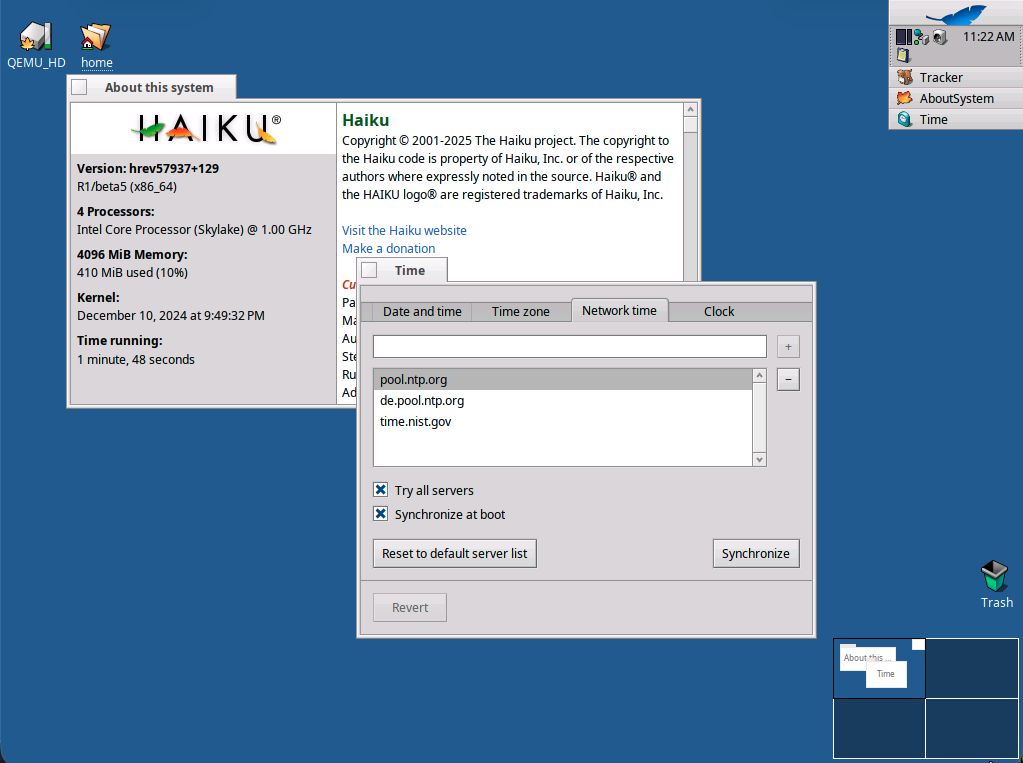Remove server with the minus button
This screenshot has width=1023, height=763.
(788, 379)
